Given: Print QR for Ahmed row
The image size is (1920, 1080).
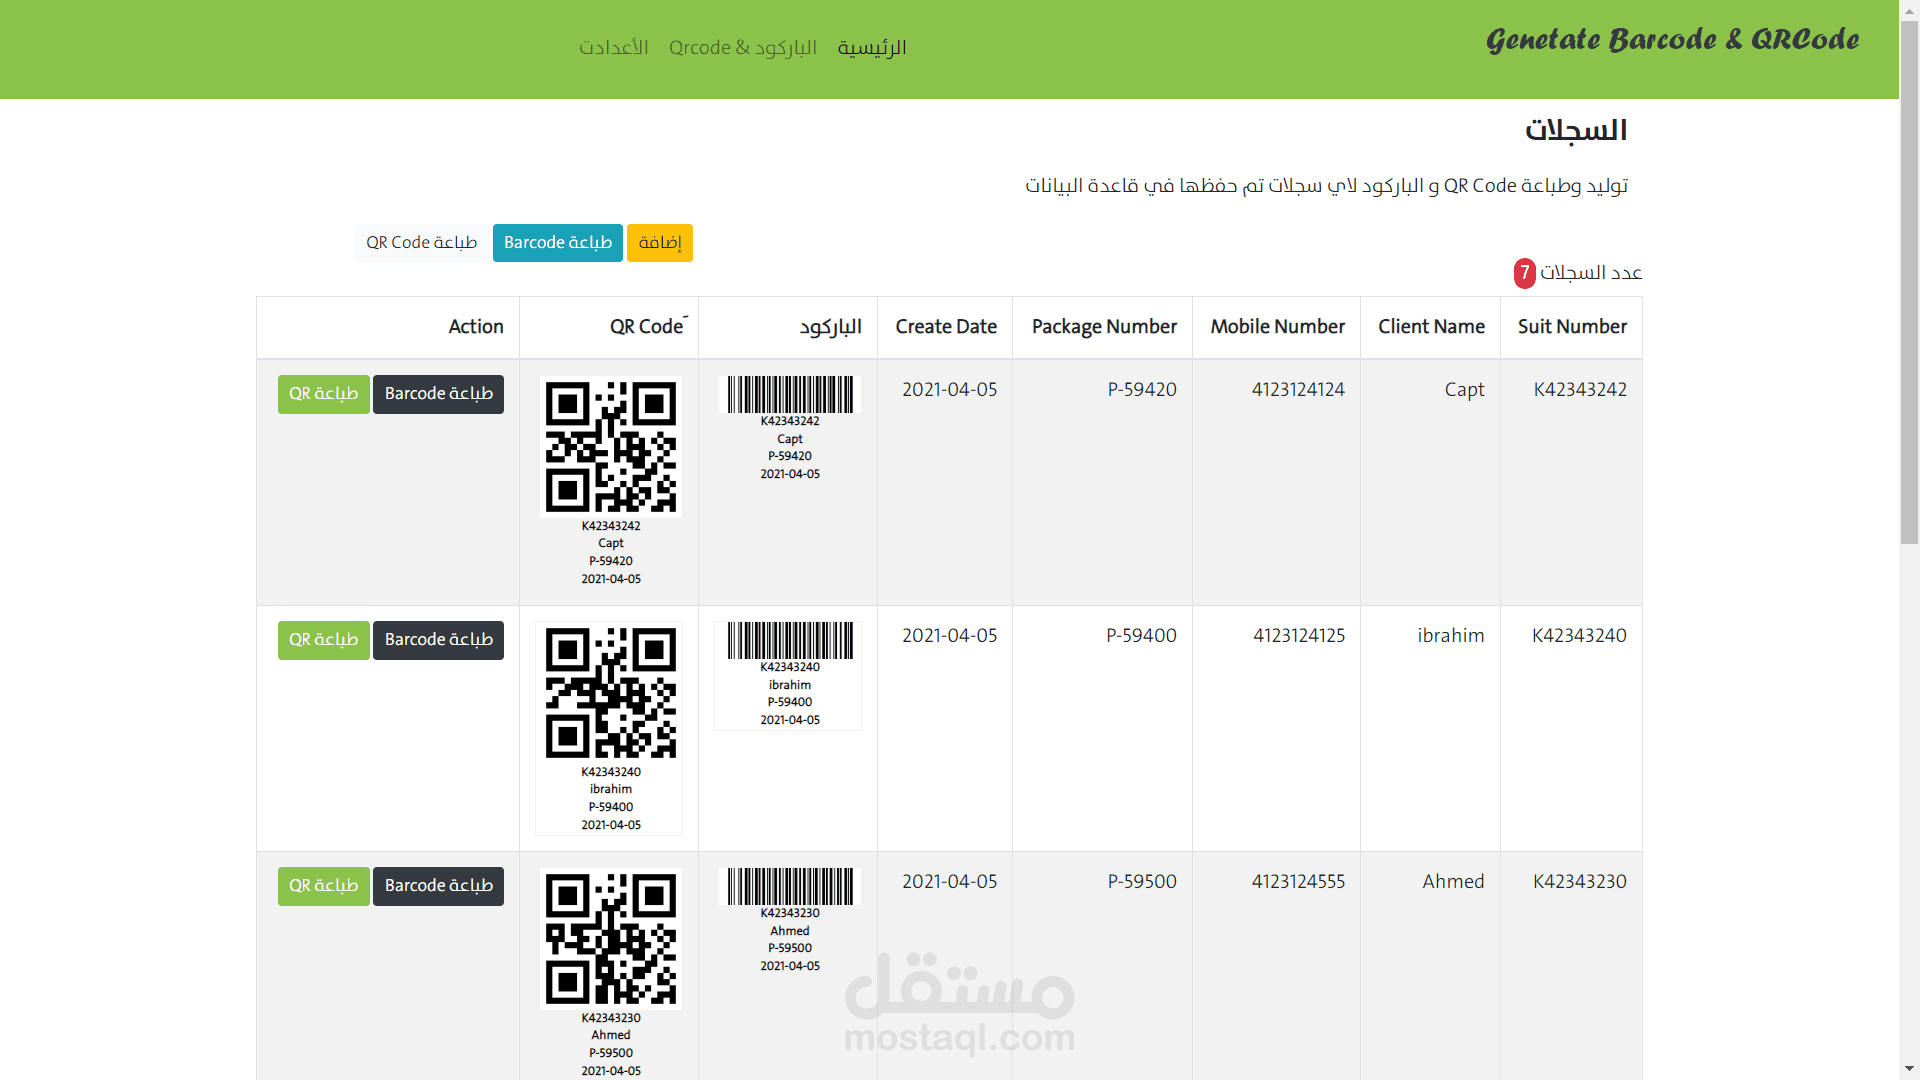Looking at the screenshot, I should 324,886.
